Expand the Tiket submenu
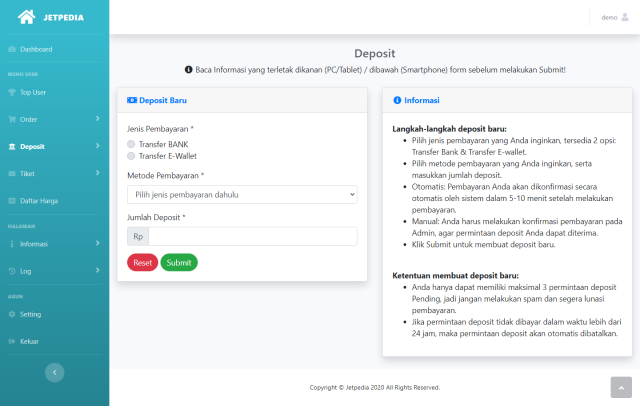 point(54,173)
